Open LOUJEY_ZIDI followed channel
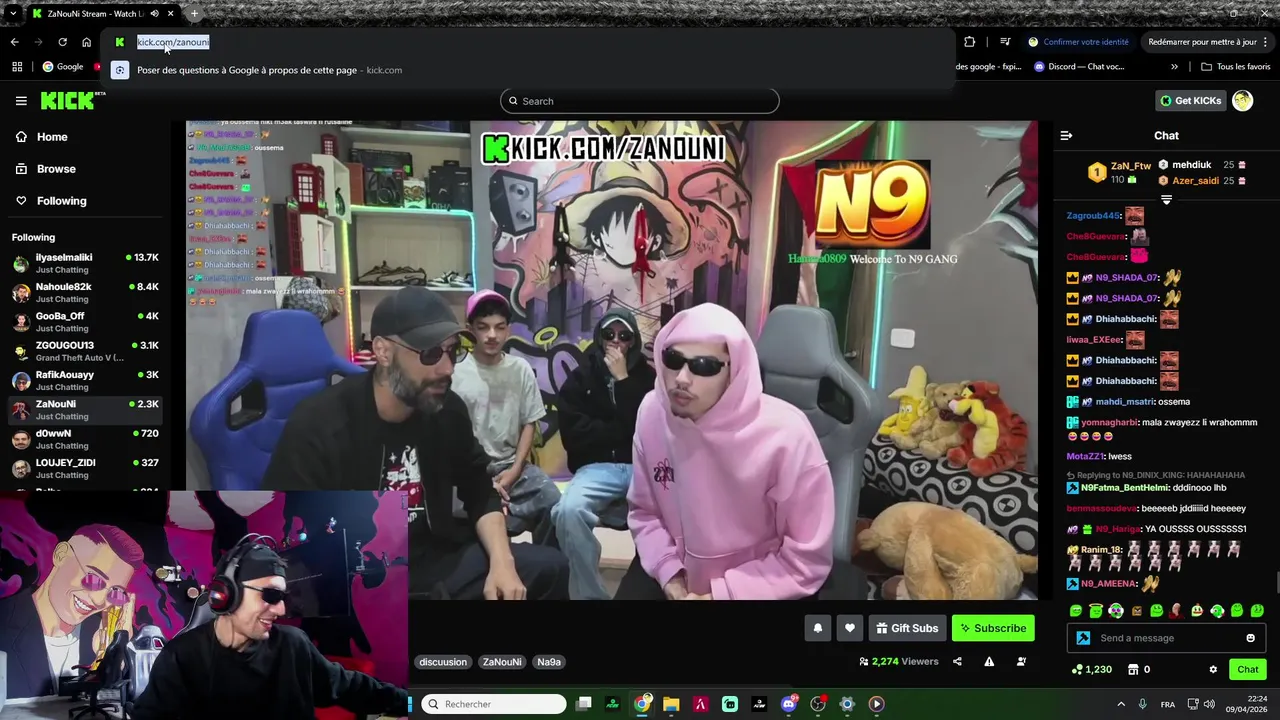The width and height of the screenshot is (1280, 720). (x=85, y=468)
